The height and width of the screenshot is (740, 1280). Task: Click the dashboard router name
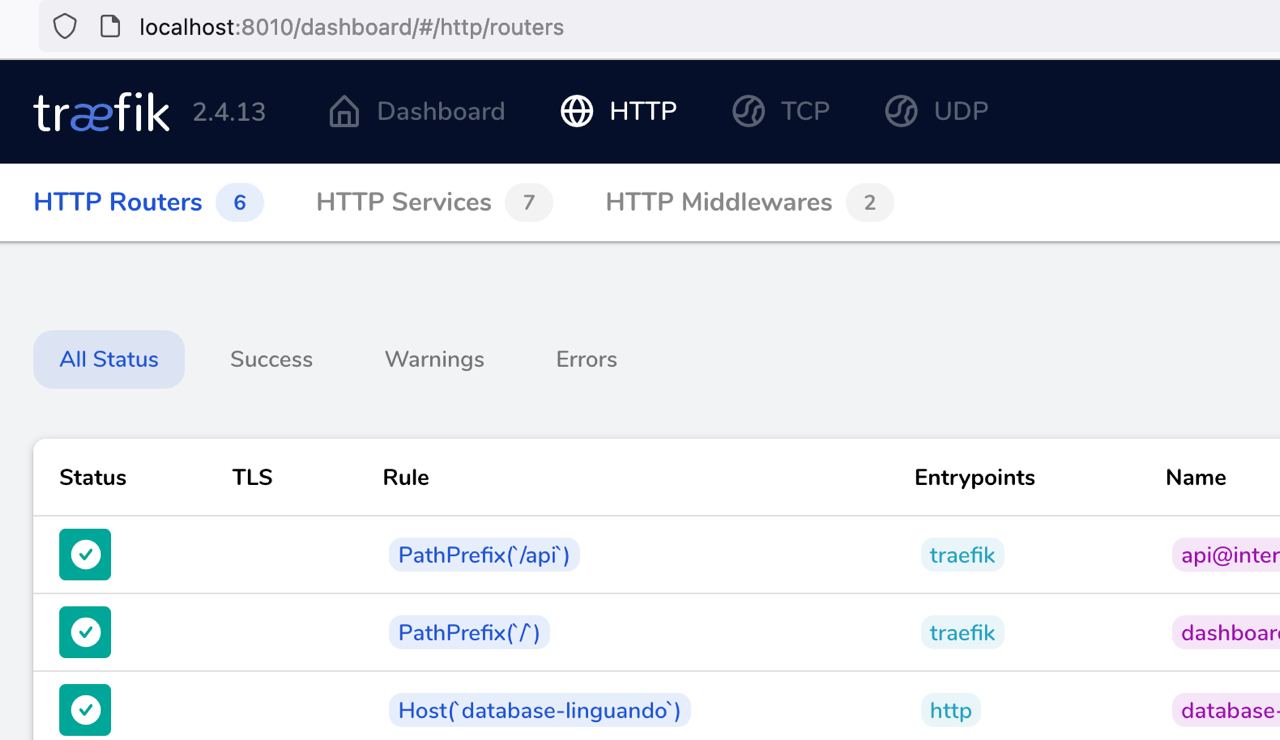pos(1226,633)
